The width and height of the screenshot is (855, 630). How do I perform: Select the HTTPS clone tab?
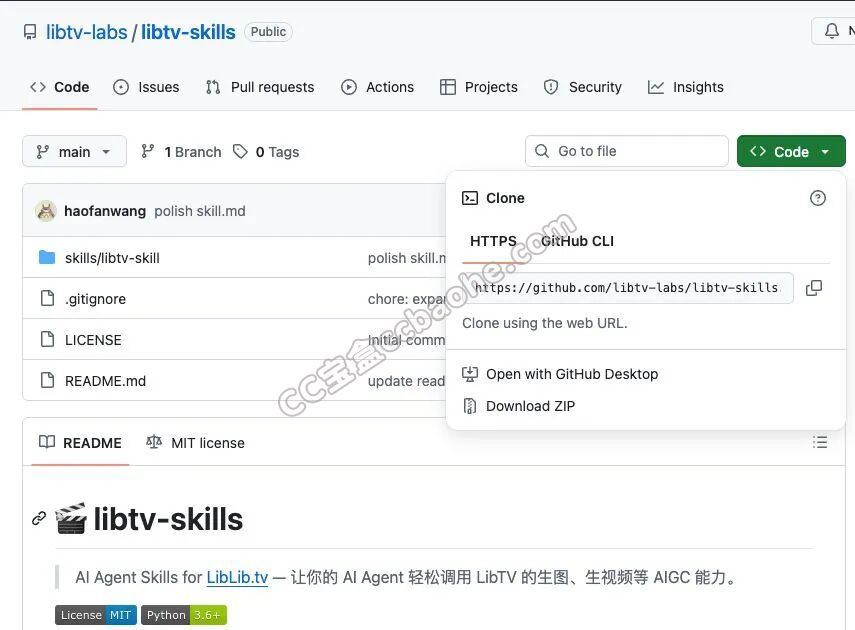coord(493,241)
